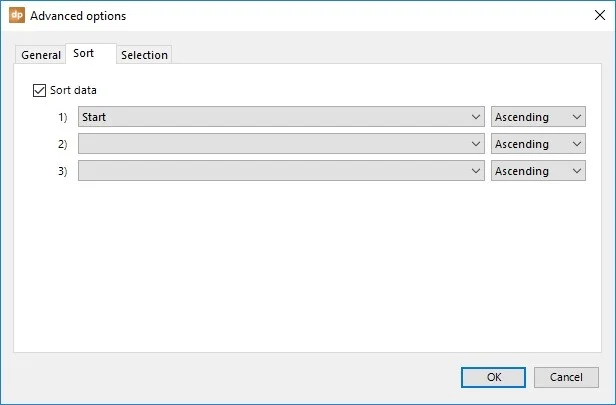Click the dp application icon in title bar

point(17,15)
